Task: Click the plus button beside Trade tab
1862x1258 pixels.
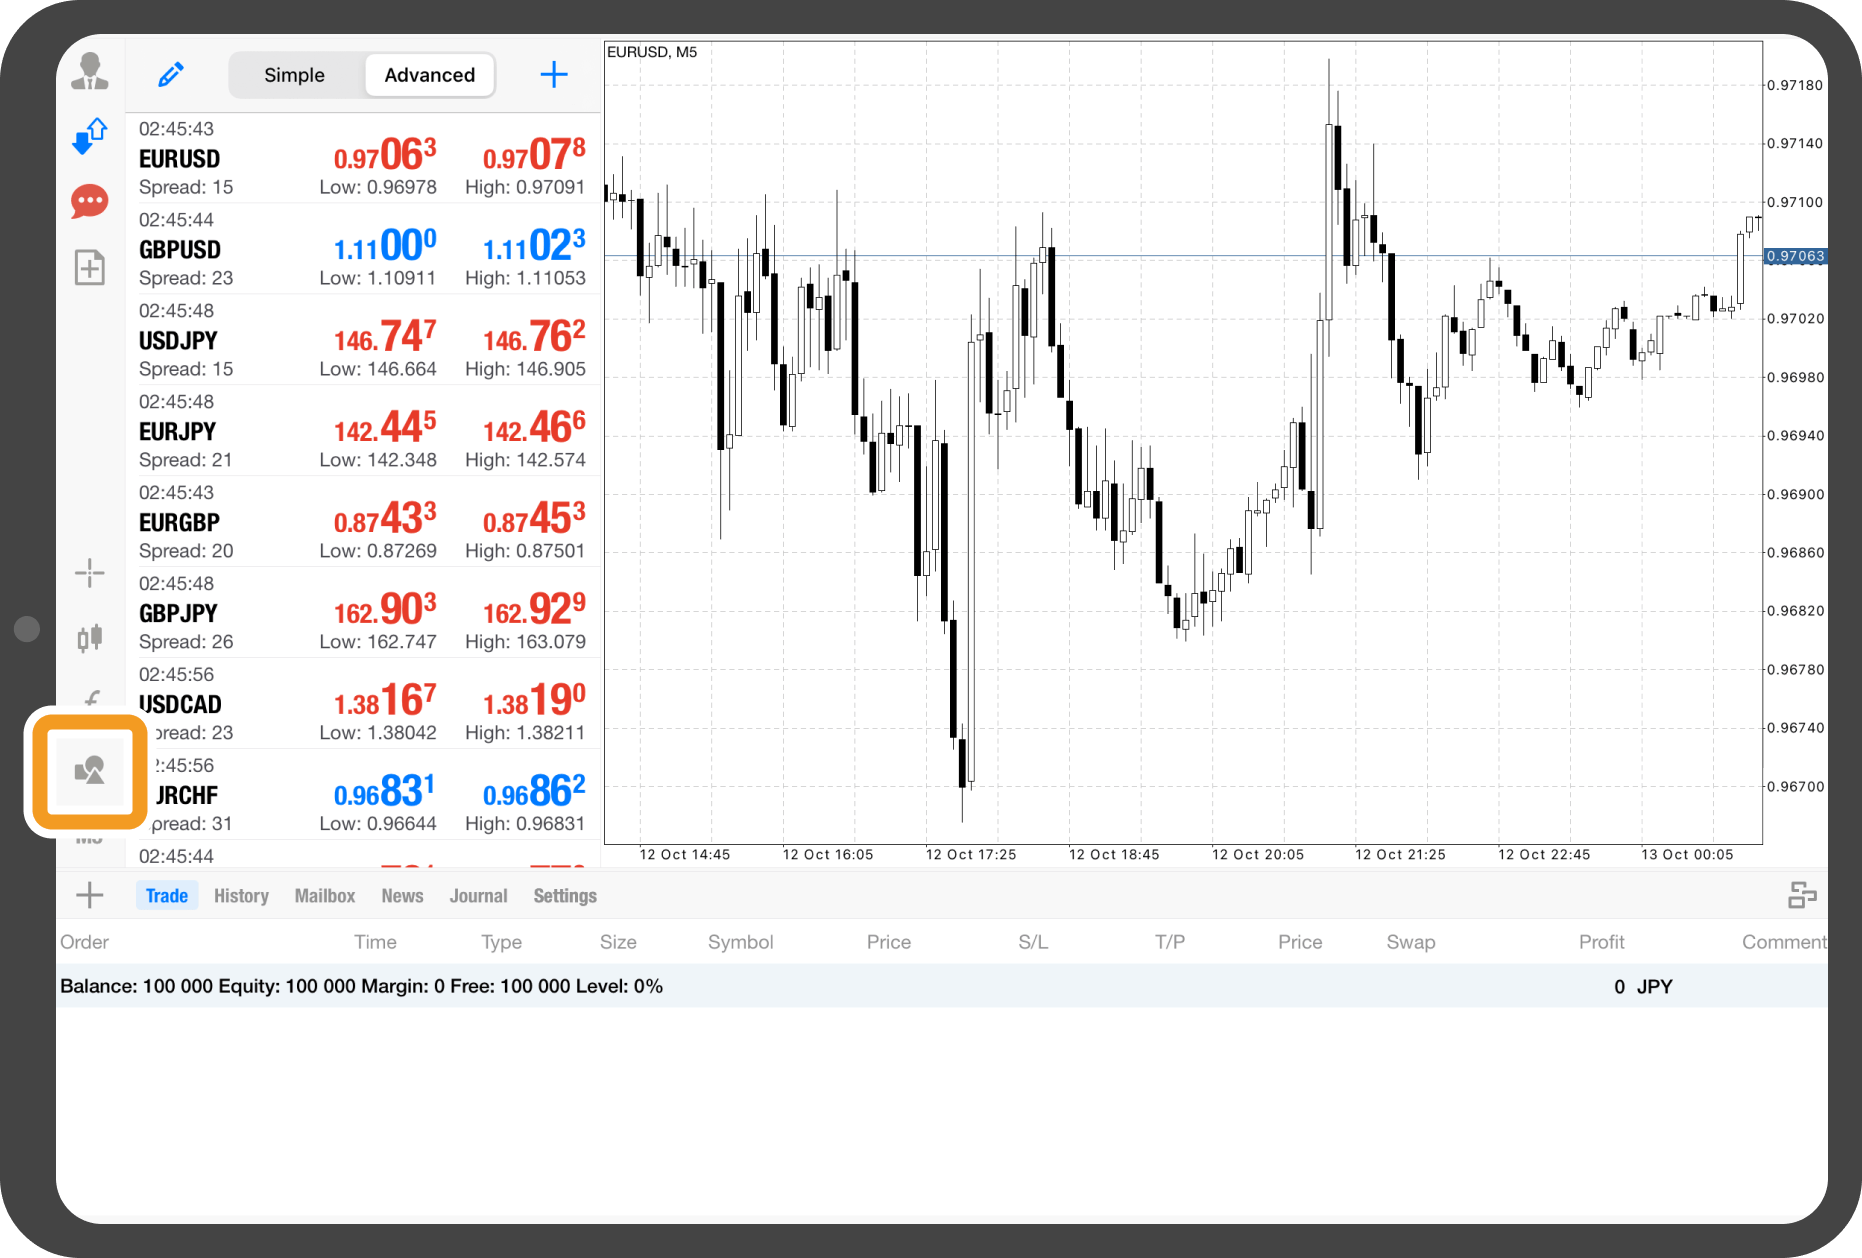Action: (x=90, y=895)
